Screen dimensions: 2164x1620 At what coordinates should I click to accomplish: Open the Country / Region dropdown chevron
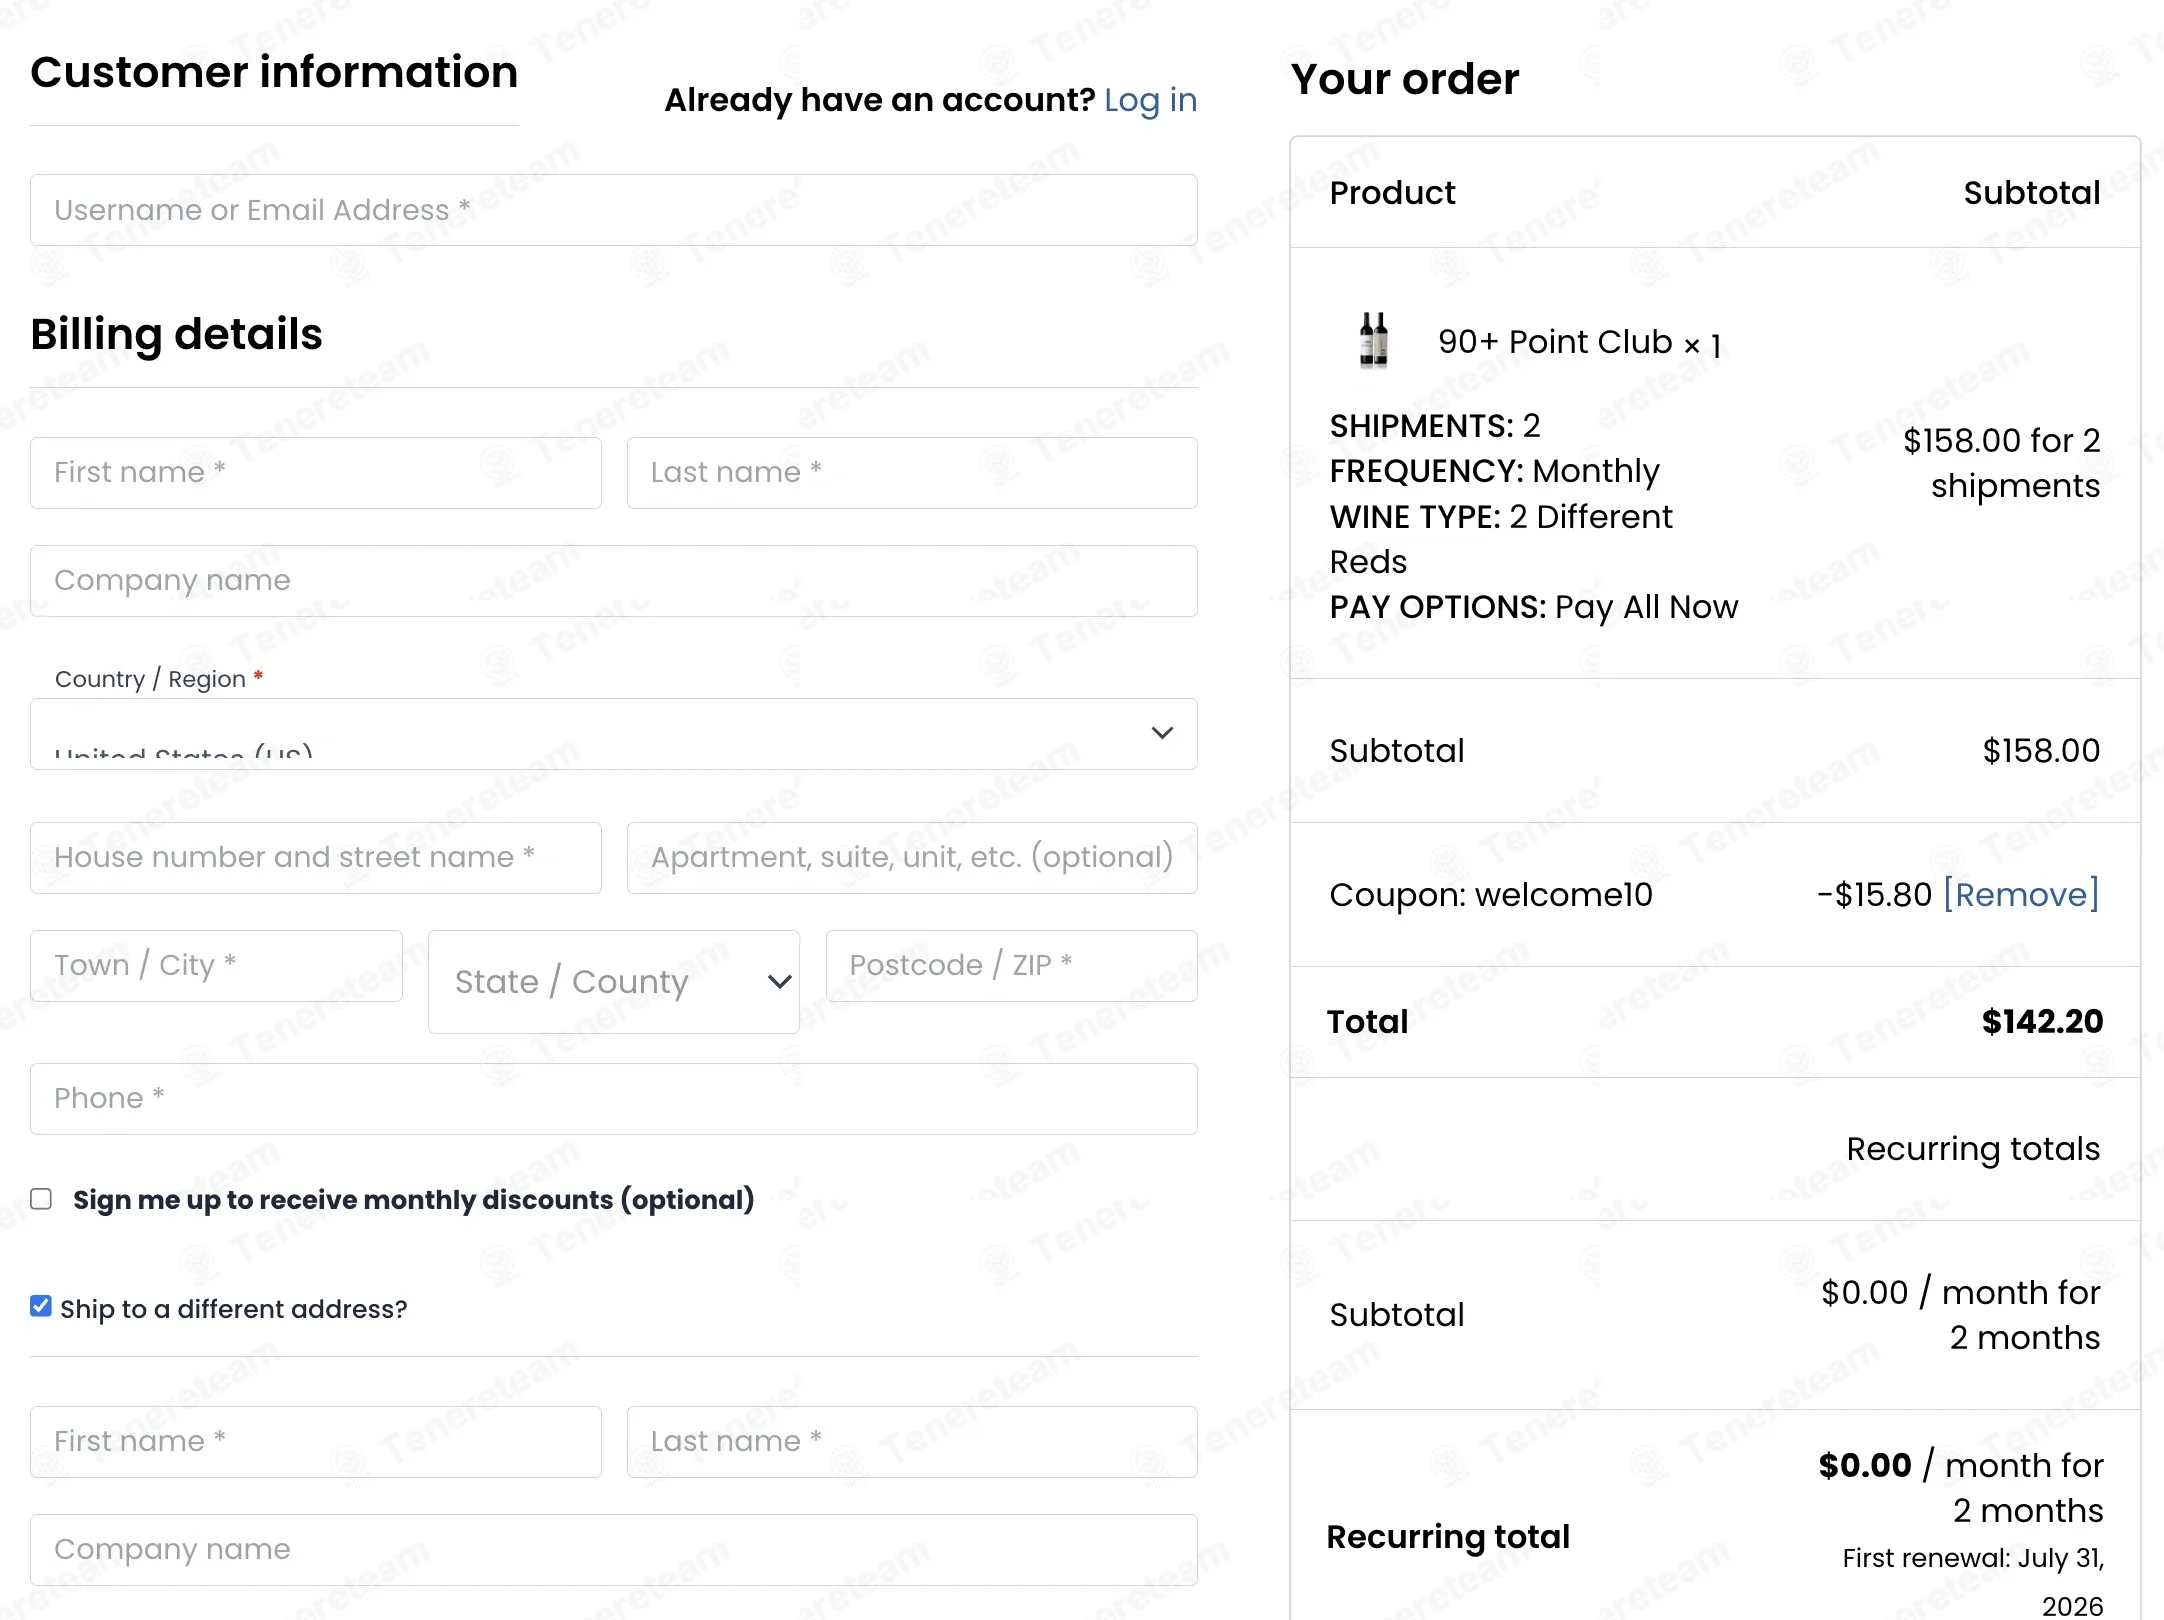click(x=1162, y=733)
